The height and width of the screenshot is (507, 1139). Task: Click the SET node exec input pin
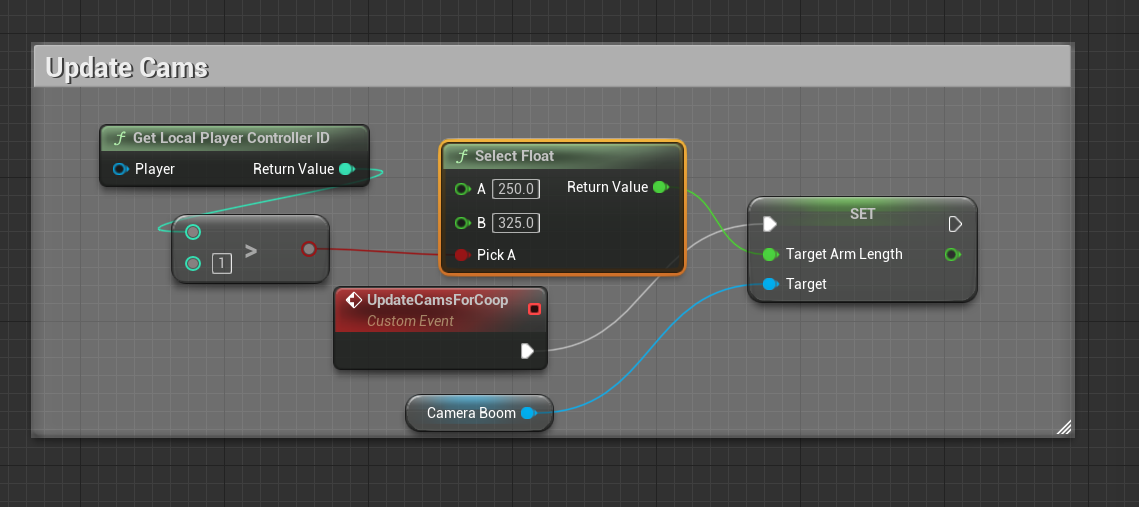click(x=770, y=224)
